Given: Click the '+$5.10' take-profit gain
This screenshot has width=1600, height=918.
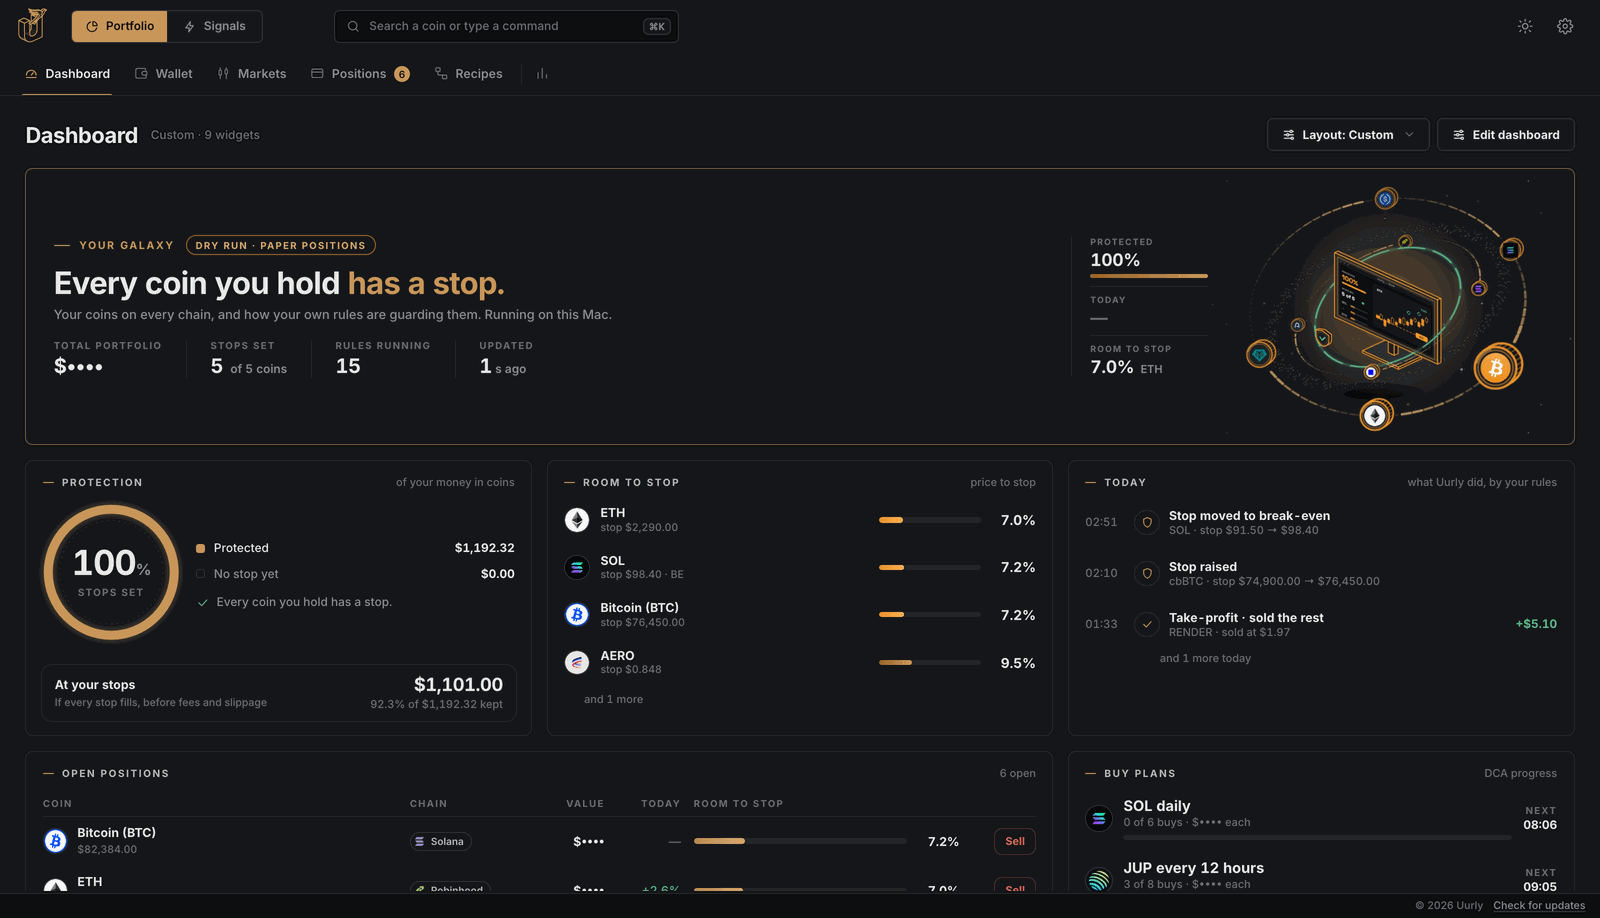Looking at the screenshot, I should pyautogui.click(x=1536, y=624).
